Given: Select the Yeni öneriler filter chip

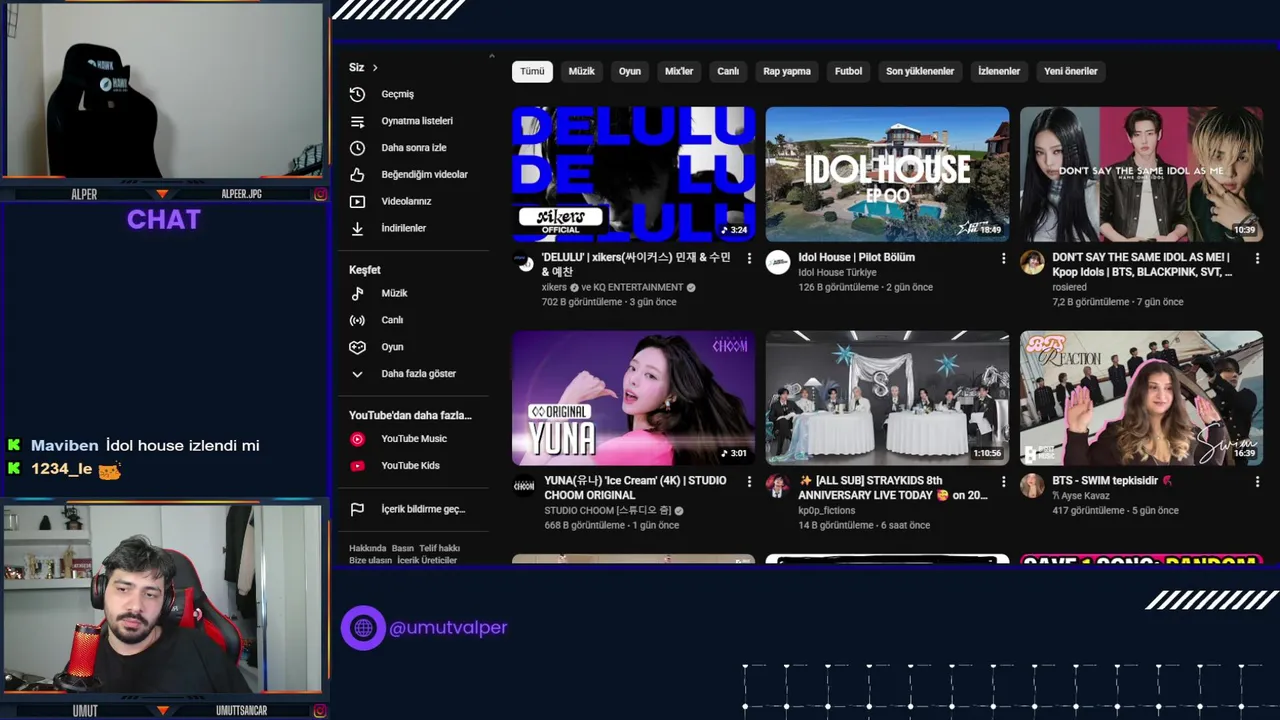Looking at the screenshot, I should 1071,72.
